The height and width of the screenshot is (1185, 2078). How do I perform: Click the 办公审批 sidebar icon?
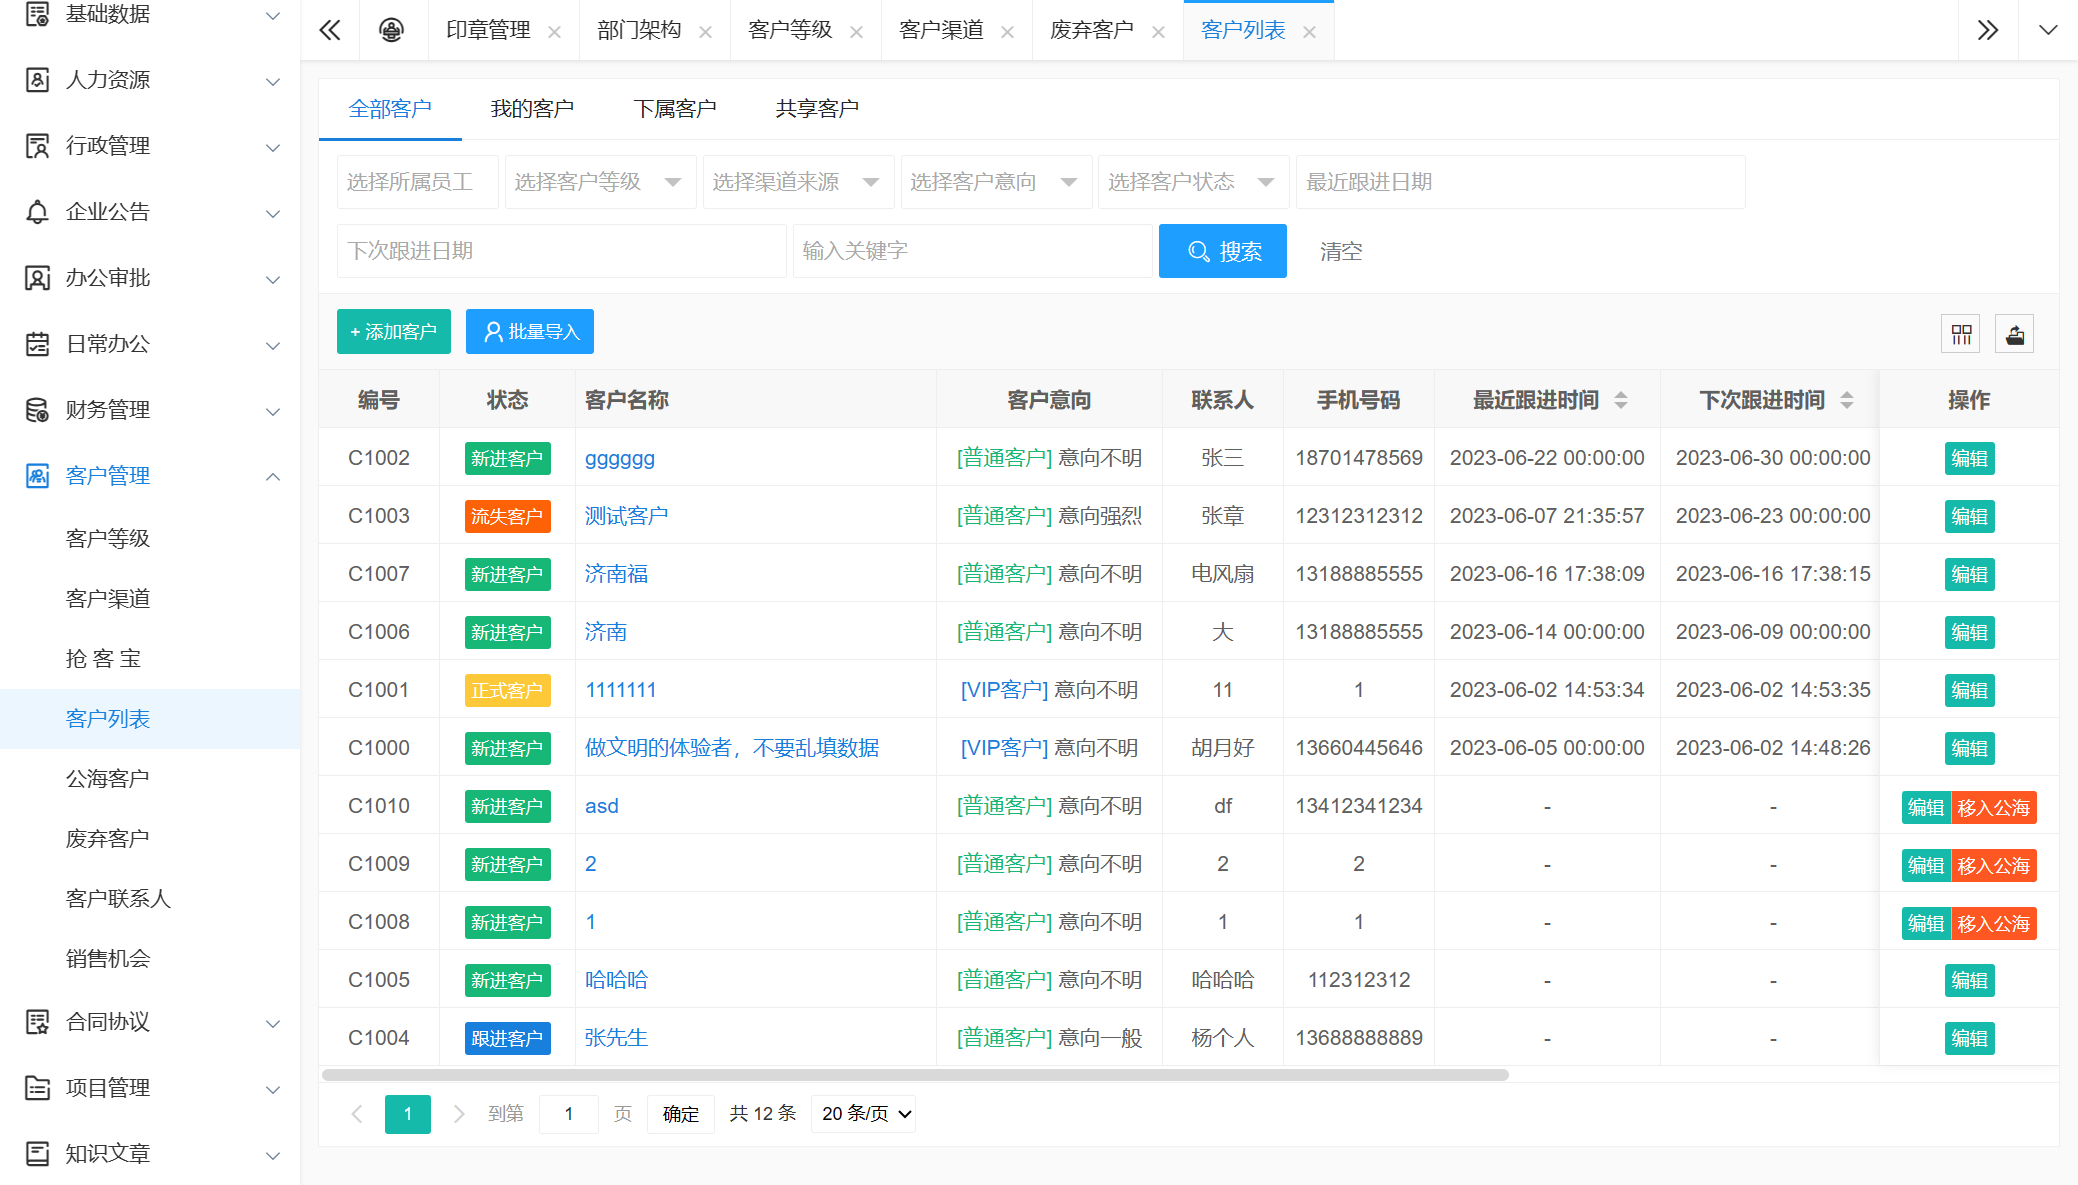(x=37, y=278)
